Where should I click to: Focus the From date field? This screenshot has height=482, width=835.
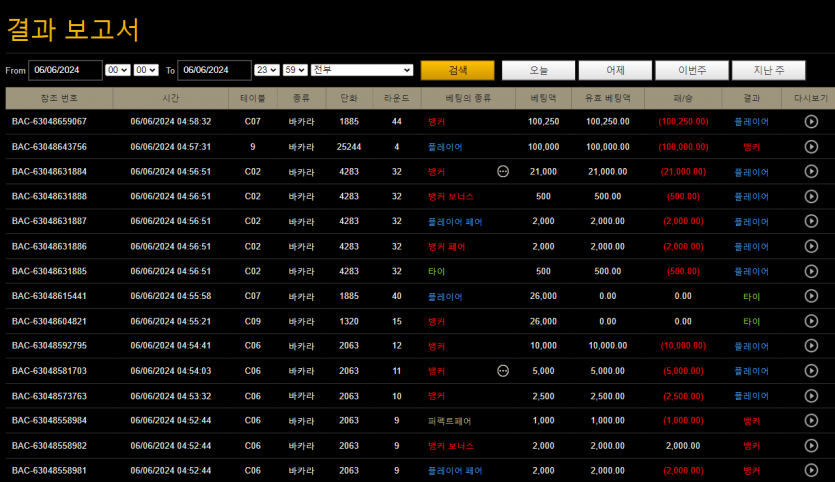(x=65, y=70)
